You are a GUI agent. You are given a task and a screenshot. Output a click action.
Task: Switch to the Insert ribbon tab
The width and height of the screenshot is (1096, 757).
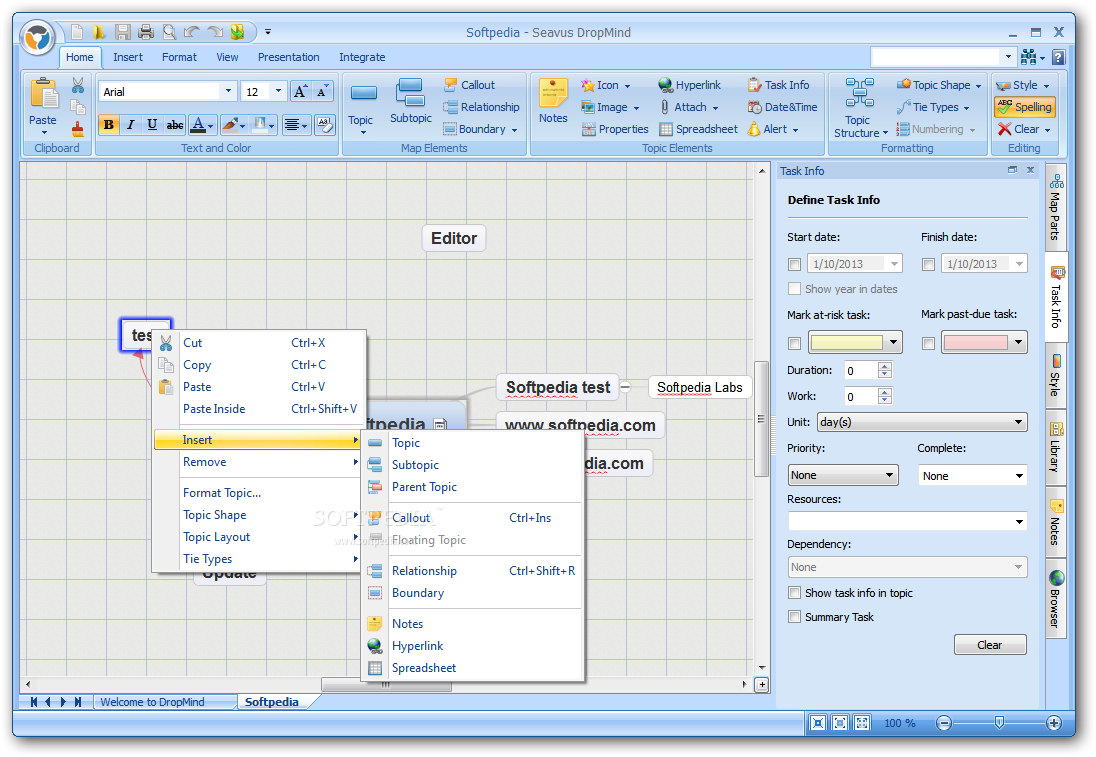click(x=128, y=57)
